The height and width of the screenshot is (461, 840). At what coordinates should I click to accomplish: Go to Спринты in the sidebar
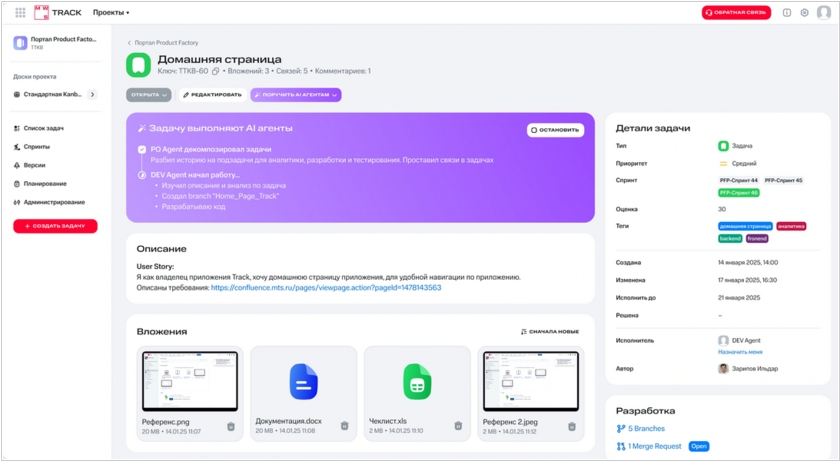pos(36,147)
